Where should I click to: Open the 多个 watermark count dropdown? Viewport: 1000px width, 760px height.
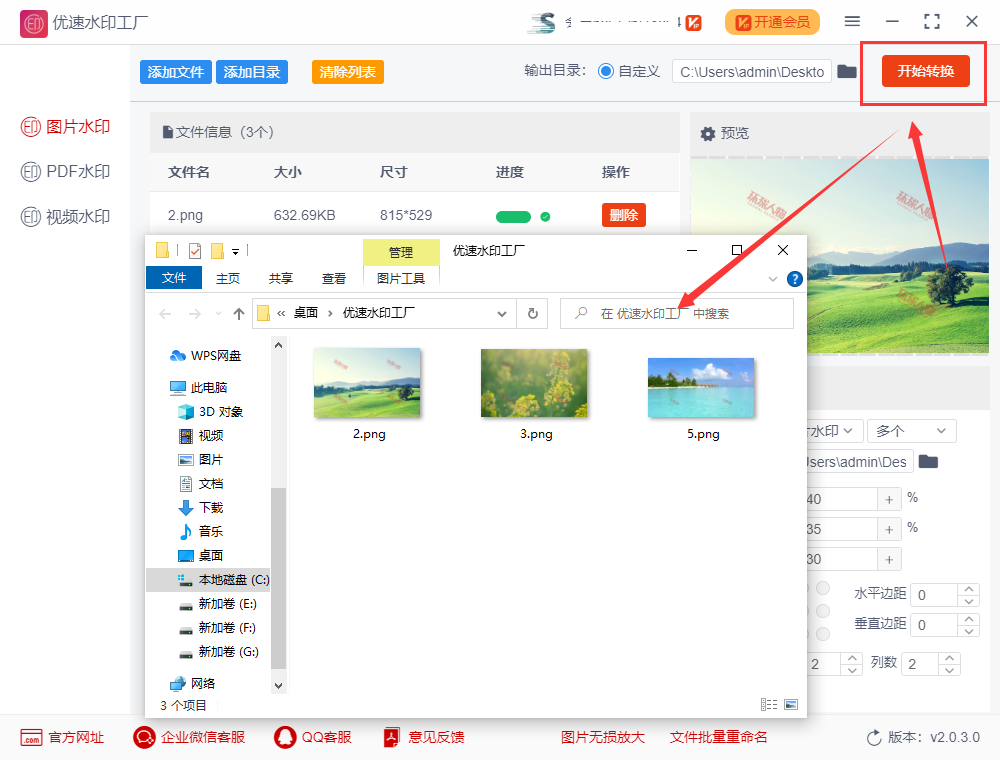point(911,431)
